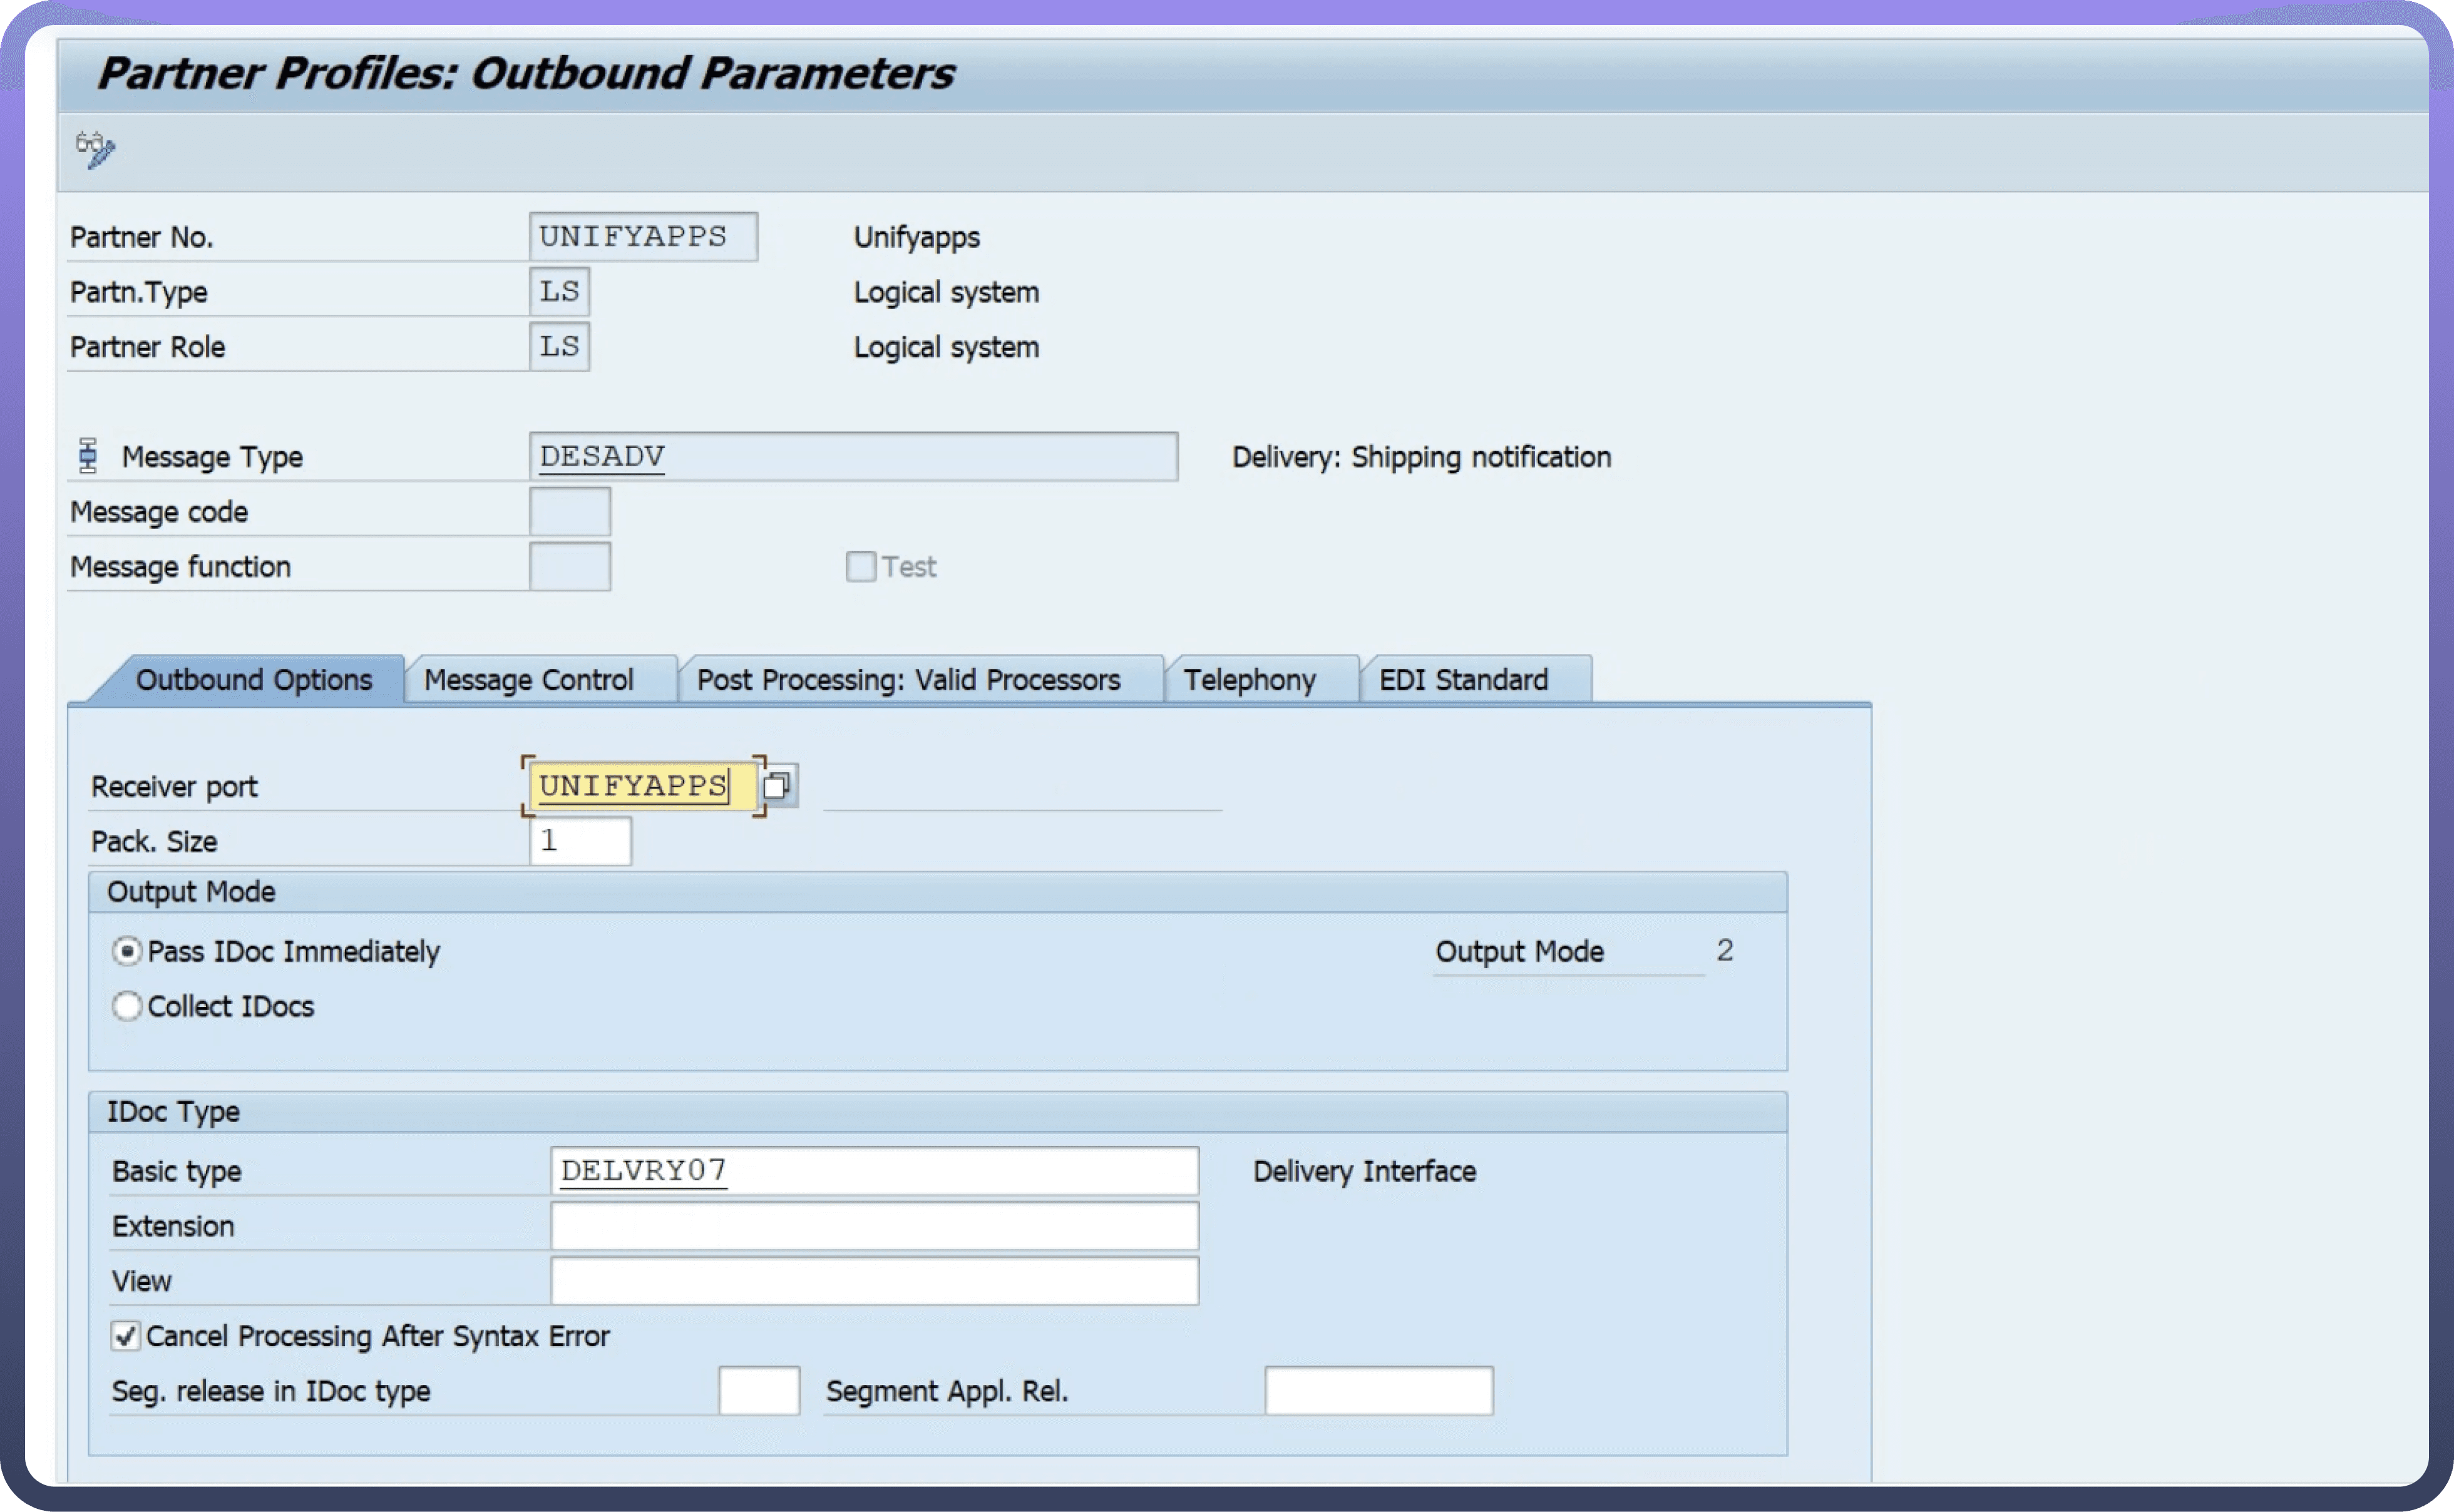Click the Seg. release in IDoc type field

[759, 1391]
